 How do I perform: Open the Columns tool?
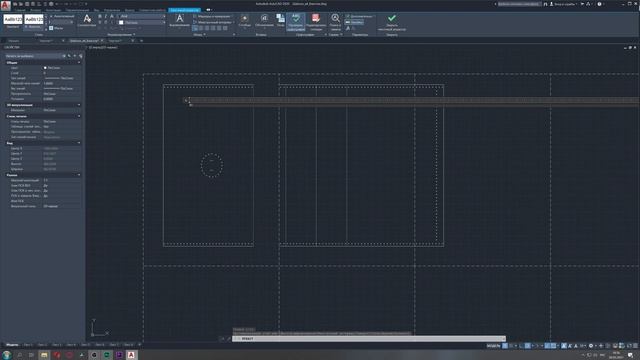[x=244, y=20]
